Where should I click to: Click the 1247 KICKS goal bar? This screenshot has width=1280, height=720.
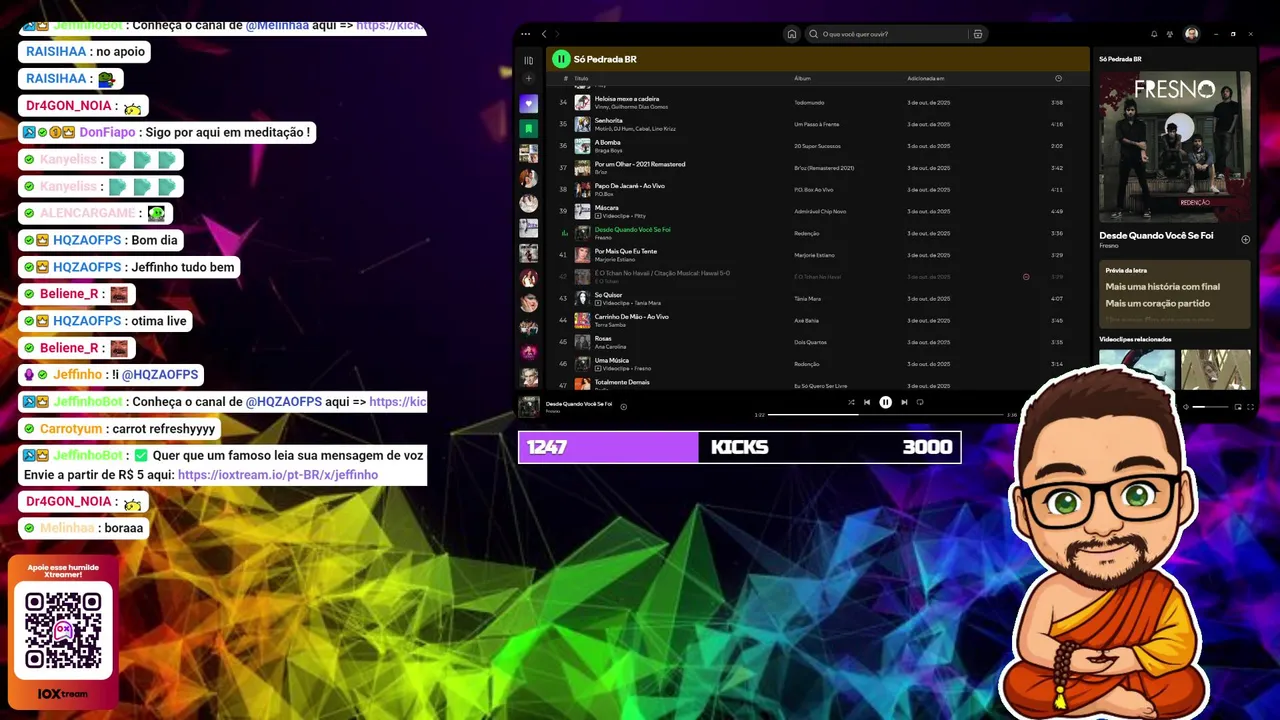(740, 447)
